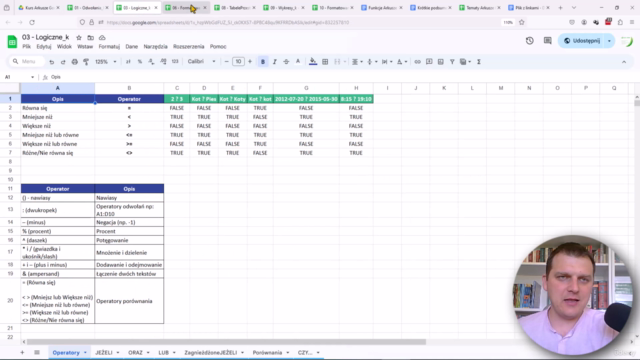Open share options dropdown arrow
Viewport: 640px width, 360px height.
[609, 41]
